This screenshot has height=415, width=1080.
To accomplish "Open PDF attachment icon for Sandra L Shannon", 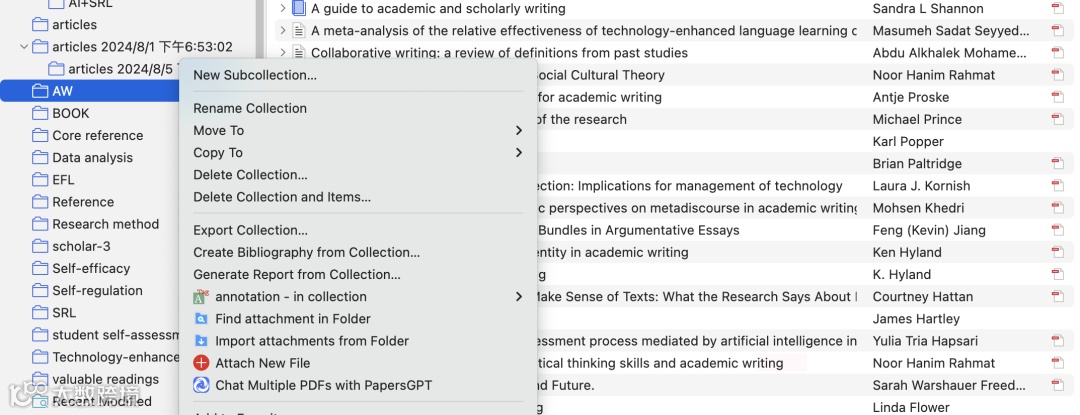I will pyautogui.click(x=1057, y=8).
